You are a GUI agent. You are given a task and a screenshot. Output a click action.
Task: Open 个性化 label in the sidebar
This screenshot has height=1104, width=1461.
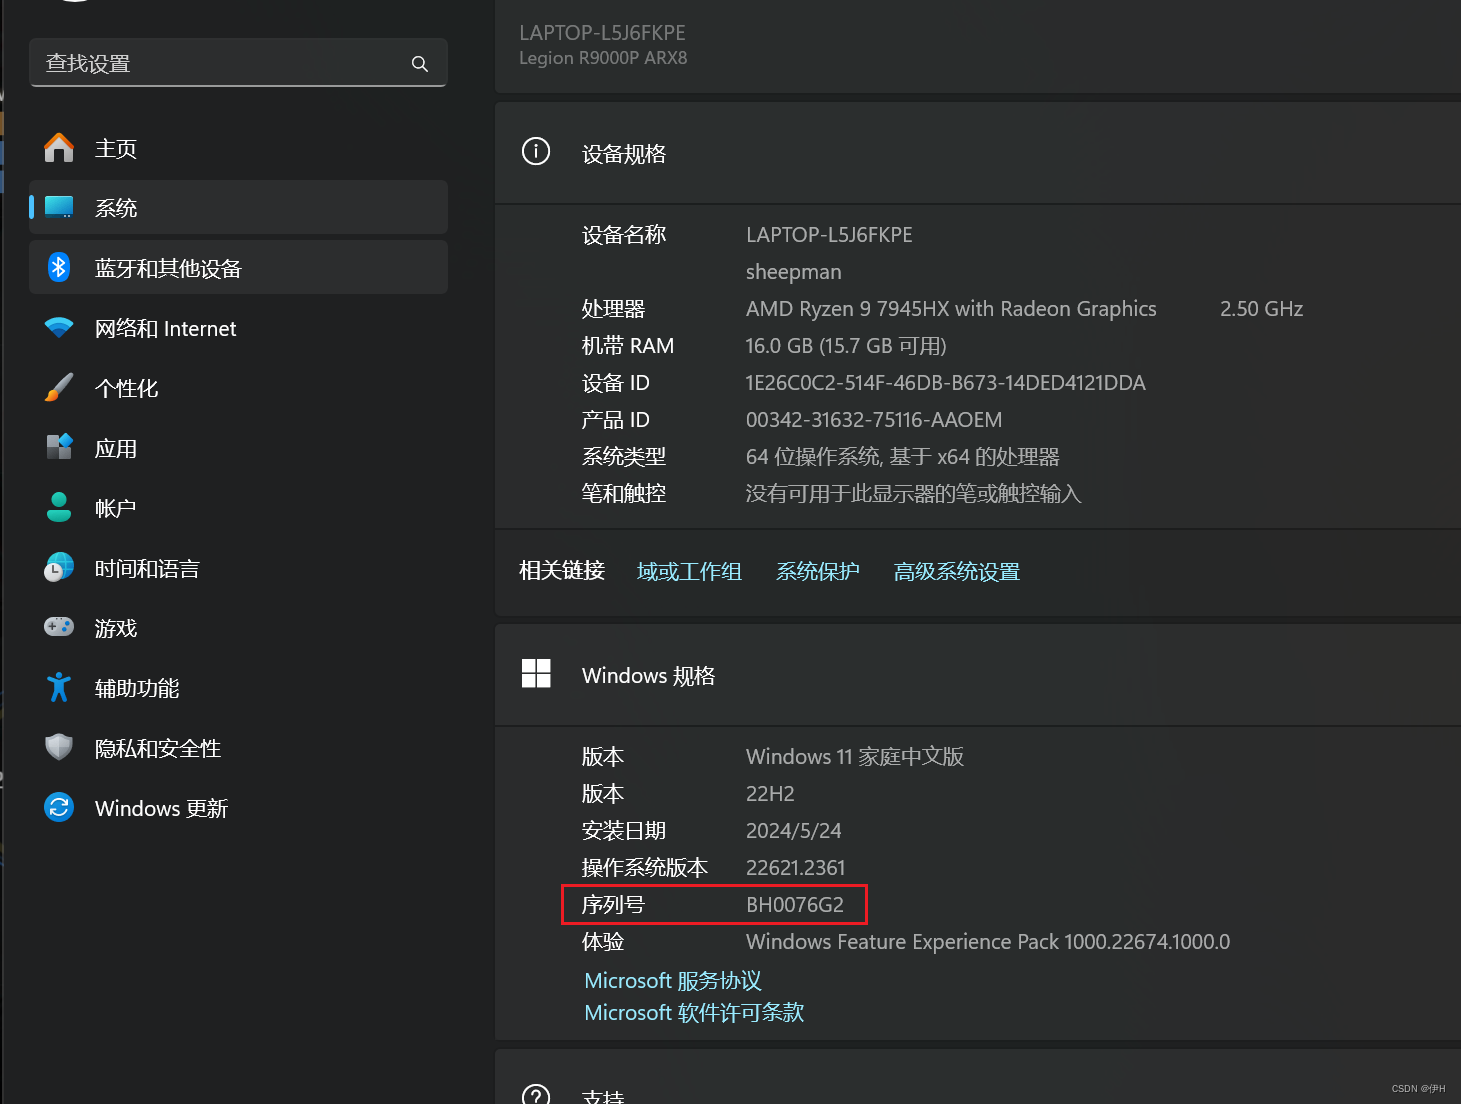pos(127,389)
